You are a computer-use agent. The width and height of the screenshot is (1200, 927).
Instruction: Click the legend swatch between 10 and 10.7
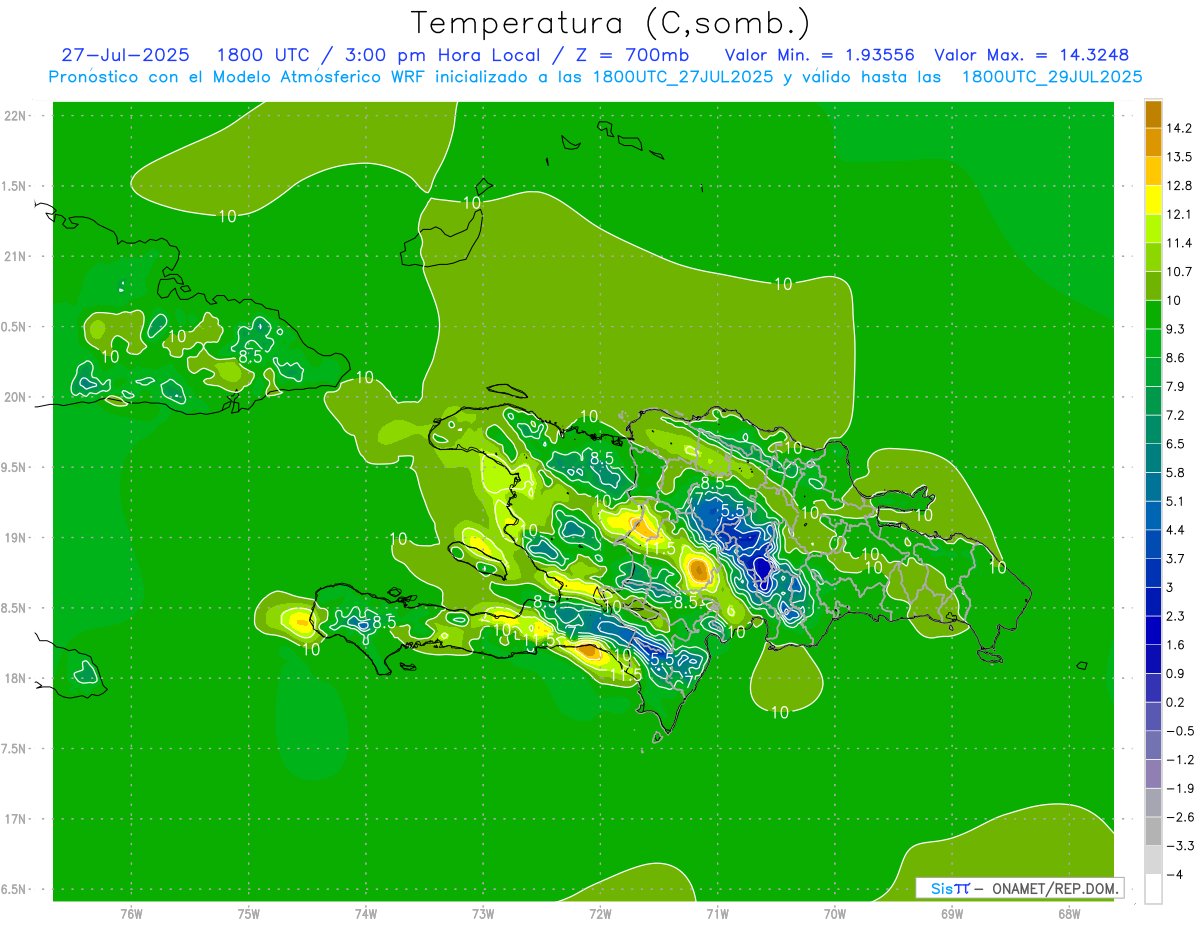1153,286
